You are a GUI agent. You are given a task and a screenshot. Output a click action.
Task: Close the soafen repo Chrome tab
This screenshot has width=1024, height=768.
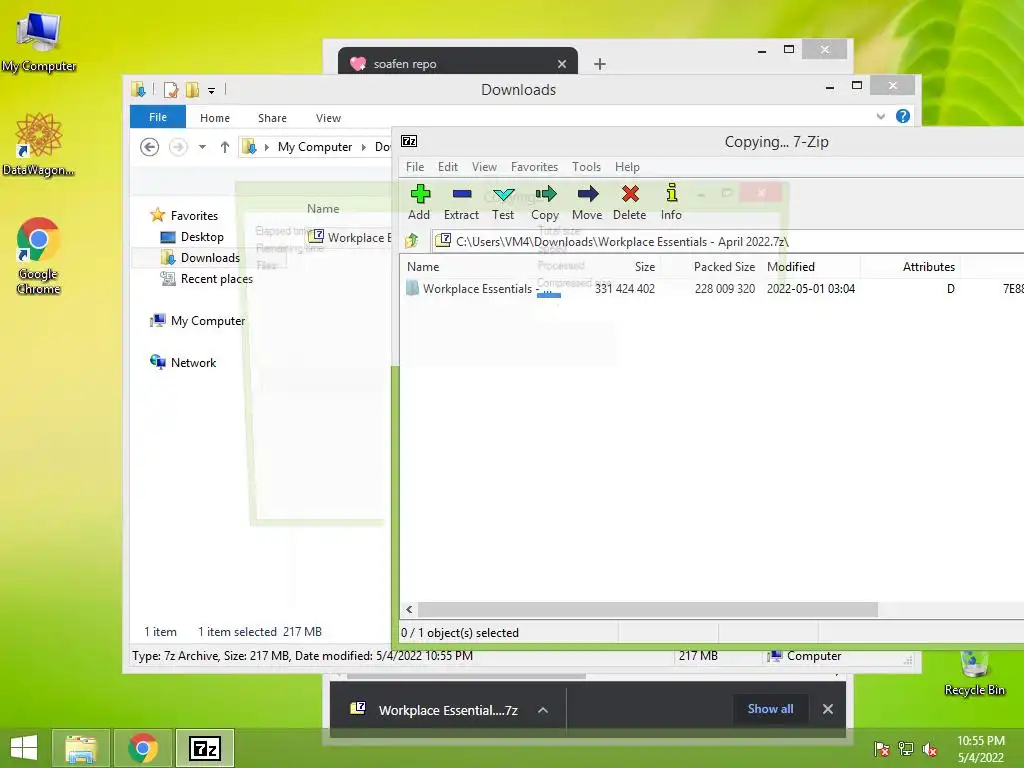tap(562, 63)
